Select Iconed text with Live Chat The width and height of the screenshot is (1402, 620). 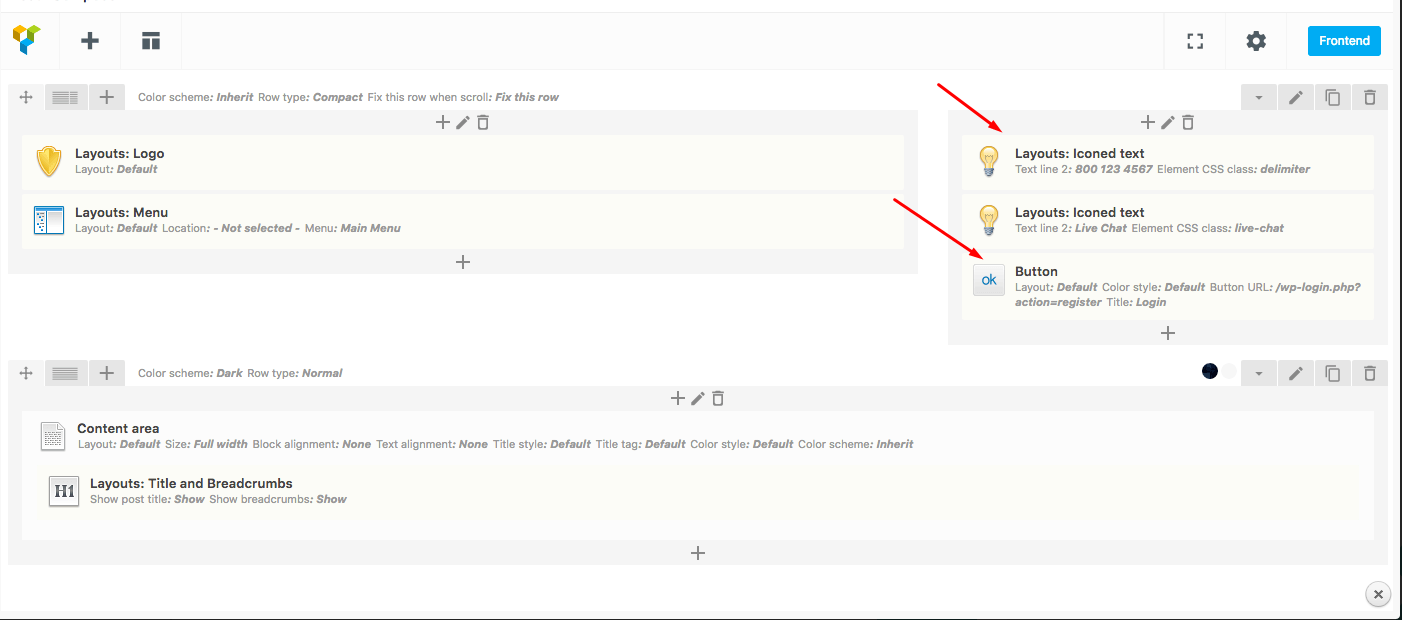tap(1168, 220)
